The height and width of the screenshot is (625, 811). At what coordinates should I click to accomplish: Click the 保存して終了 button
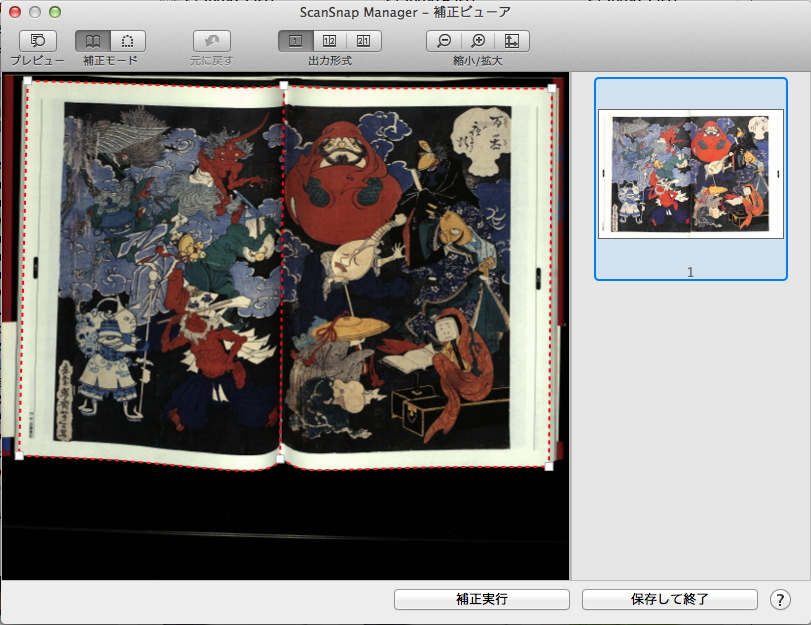tap(669, 599)
